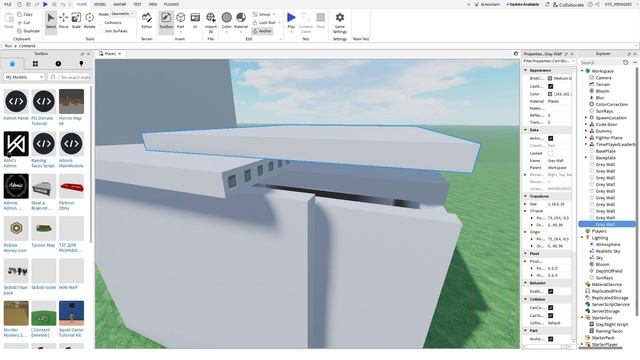Open Import 3D
This screenshot has height=360, width=640.
pyautogui.click(x=211, y=22)
